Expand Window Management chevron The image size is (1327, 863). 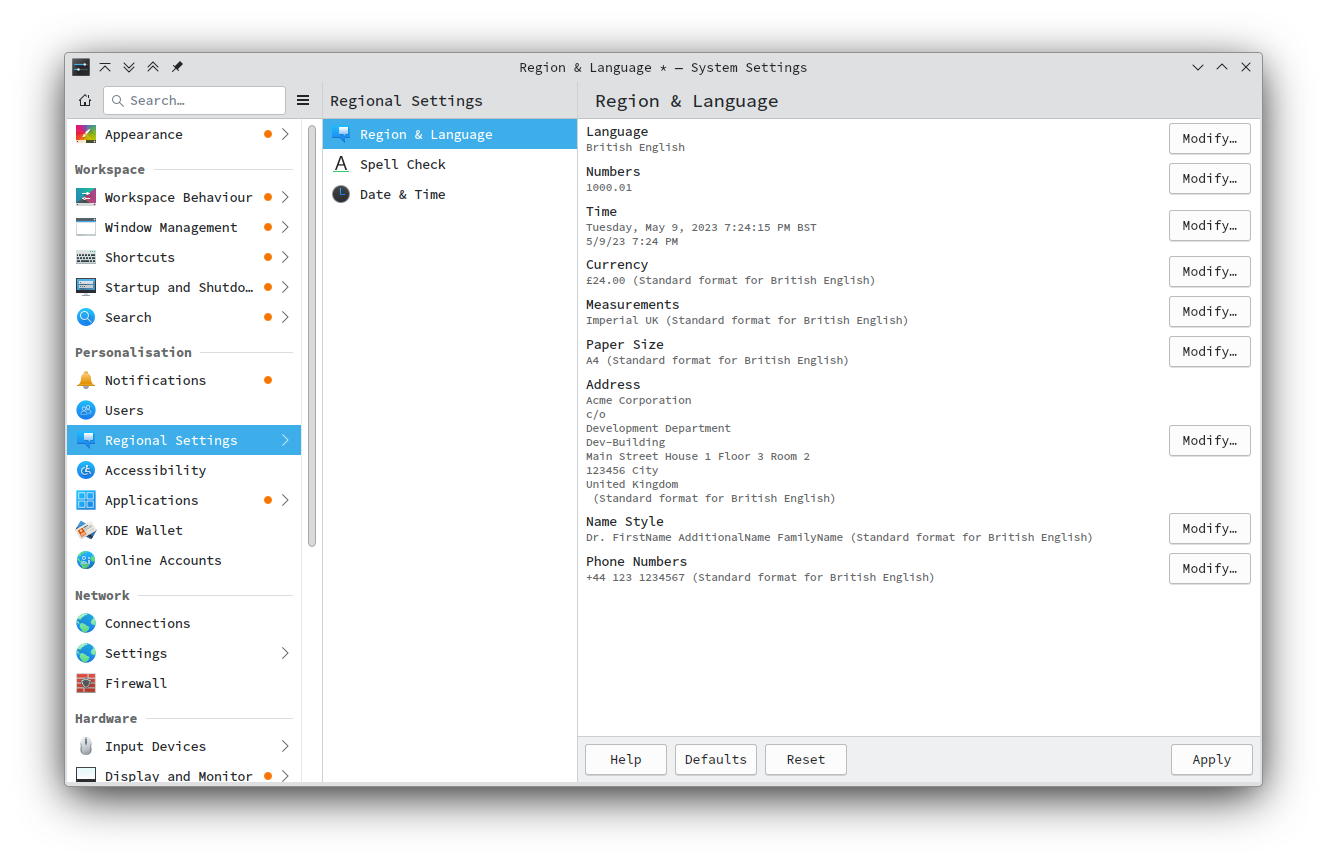285,227
